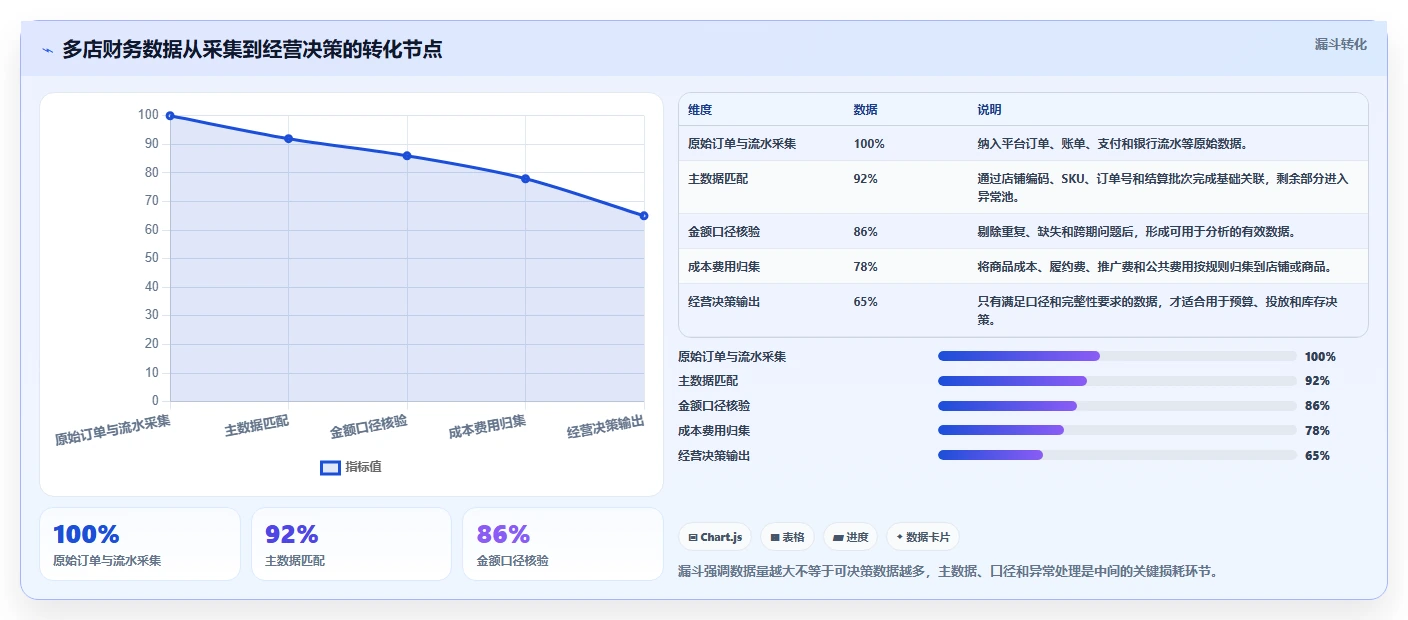Click the 65% value in the table
Image resolution: width=1408 pixels, height=620 pixels.
pos(865,302)
